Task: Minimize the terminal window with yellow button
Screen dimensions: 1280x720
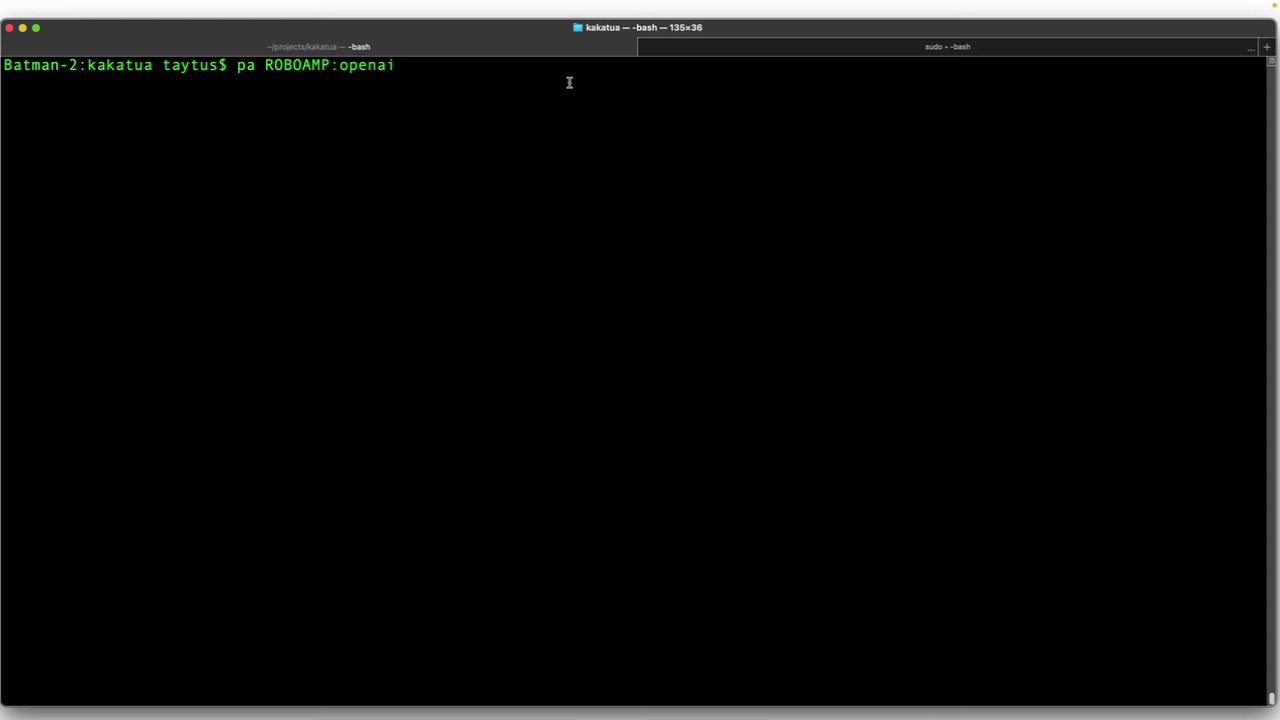Action: [22, 27]
